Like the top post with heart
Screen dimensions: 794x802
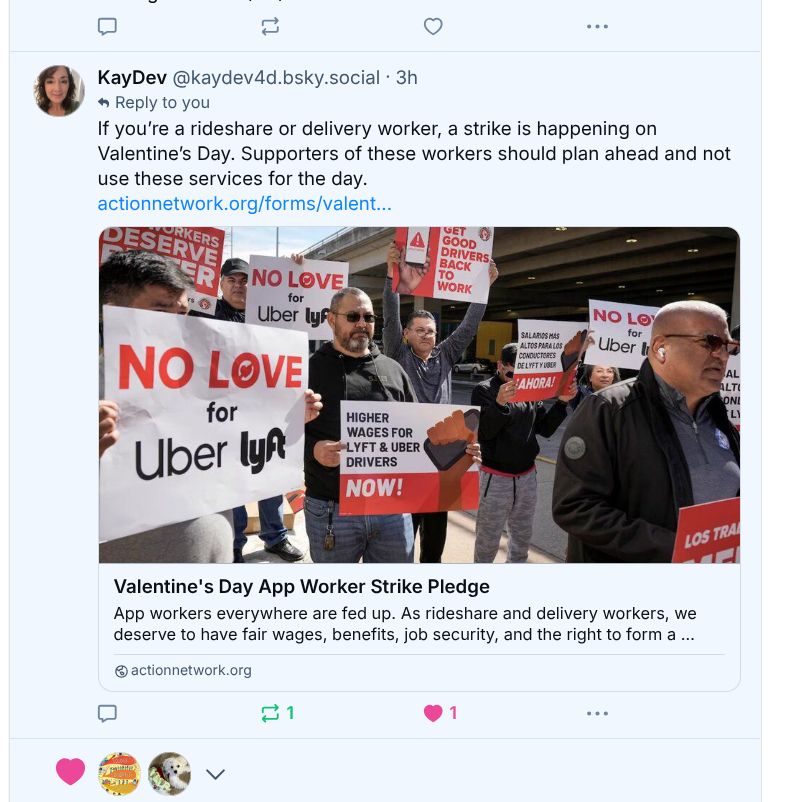click(433, 26)
